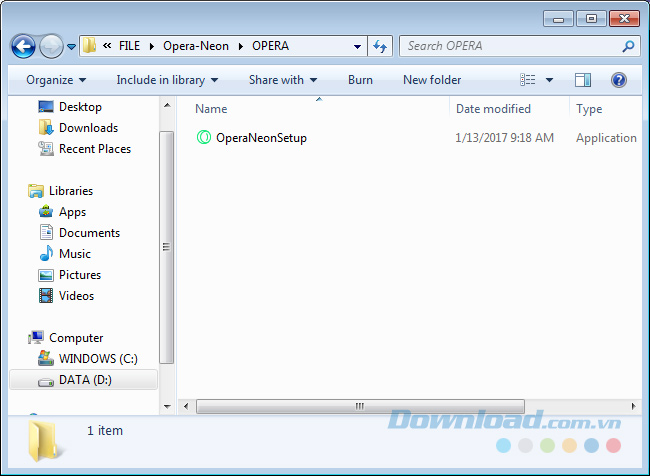
Task: Click navigation pane scroll up arrow
Action: click(x=167, y=105)
